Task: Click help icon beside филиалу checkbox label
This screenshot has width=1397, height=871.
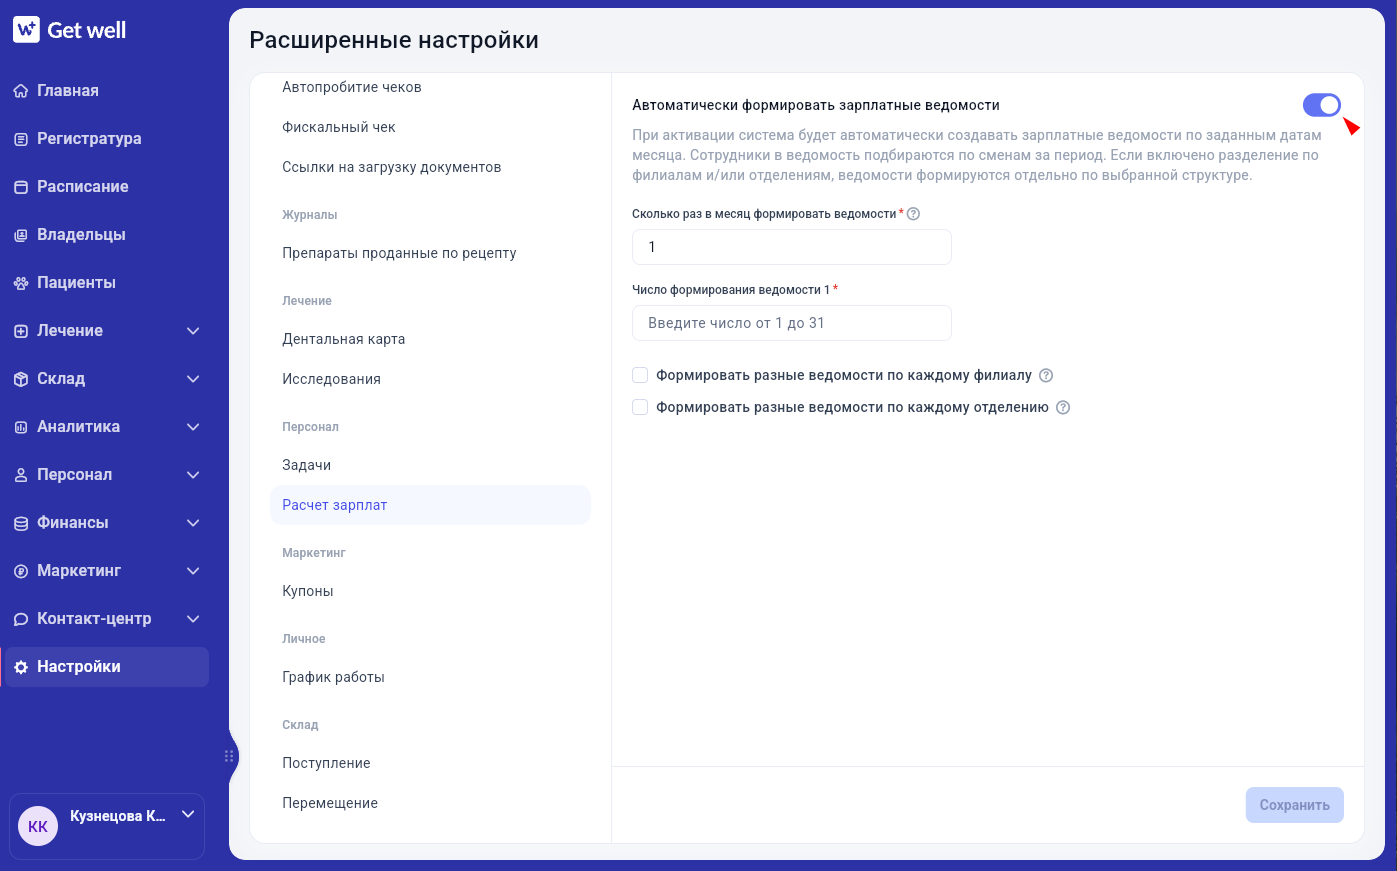Action: [x=1046, y=376]
